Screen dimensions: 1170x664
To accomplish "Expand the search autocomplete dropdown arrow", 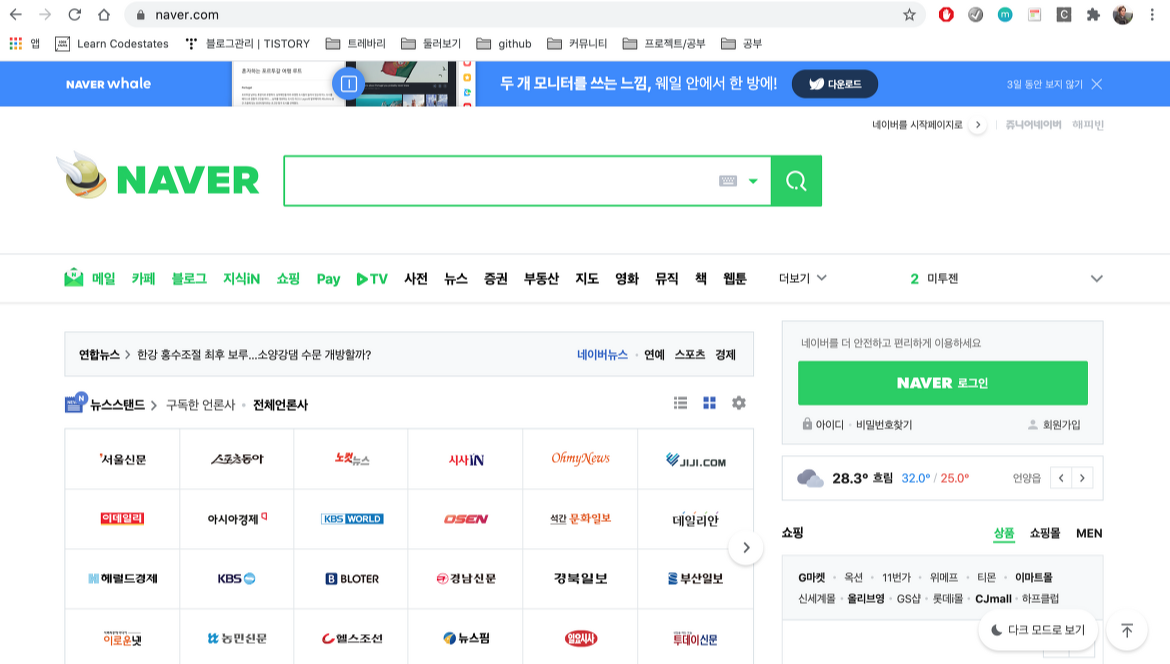I will click(753, 181).
